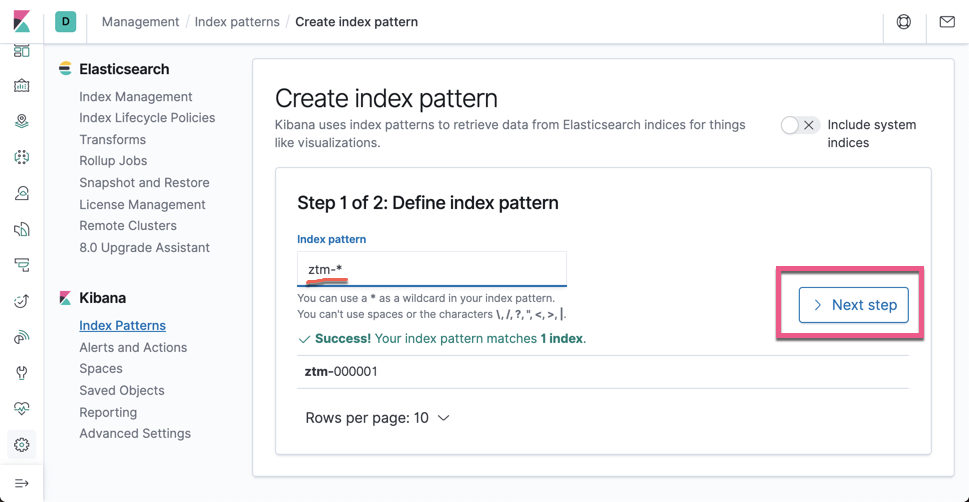Image resolution: width=969 pixels, height=502 pixels.
Task: Open Snapshot and Restore page
Action: coord(144,183)
